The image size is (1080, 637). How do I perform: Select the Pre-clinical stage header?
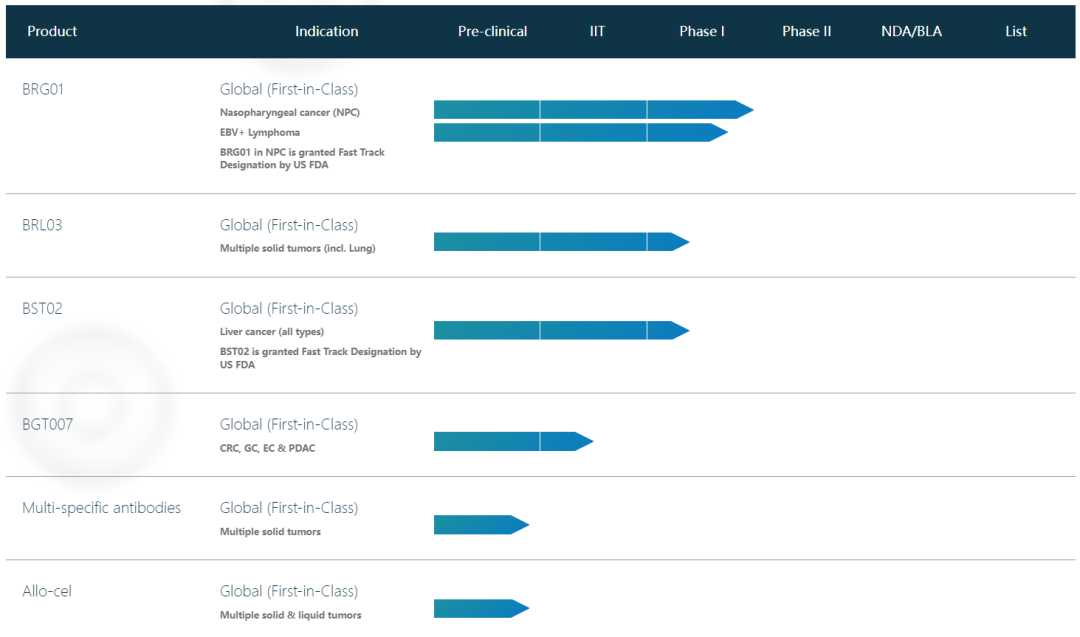[x=492, y=31]
